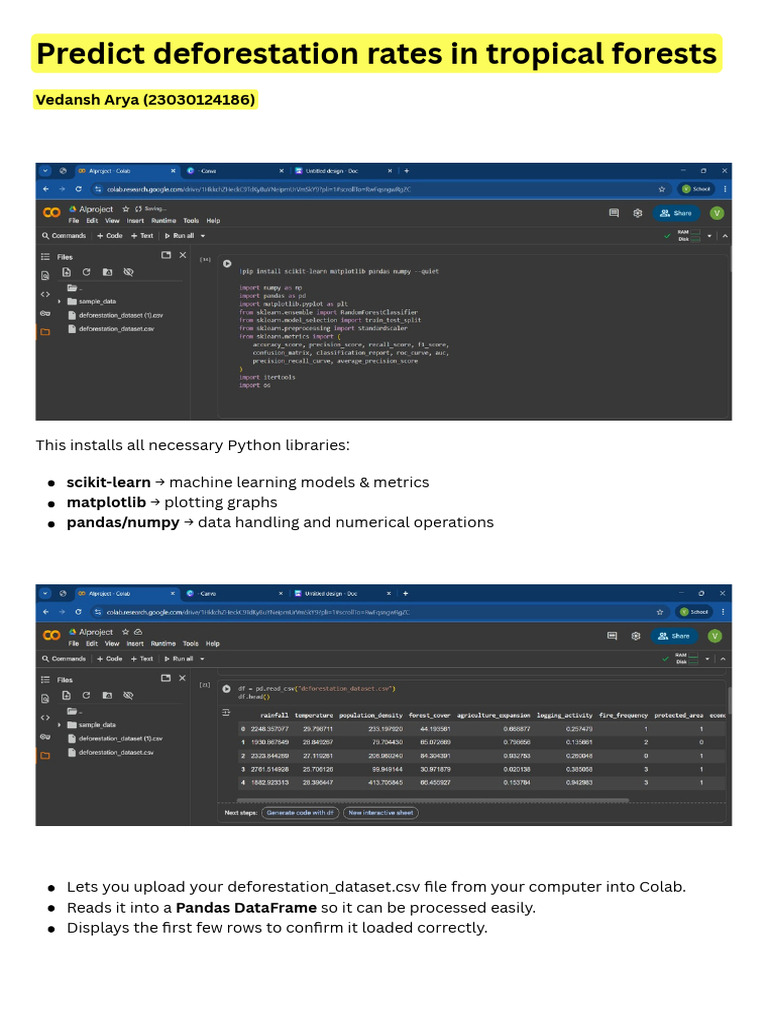
Task: Refresh the file list in lower Files panel
Action: 86,696
